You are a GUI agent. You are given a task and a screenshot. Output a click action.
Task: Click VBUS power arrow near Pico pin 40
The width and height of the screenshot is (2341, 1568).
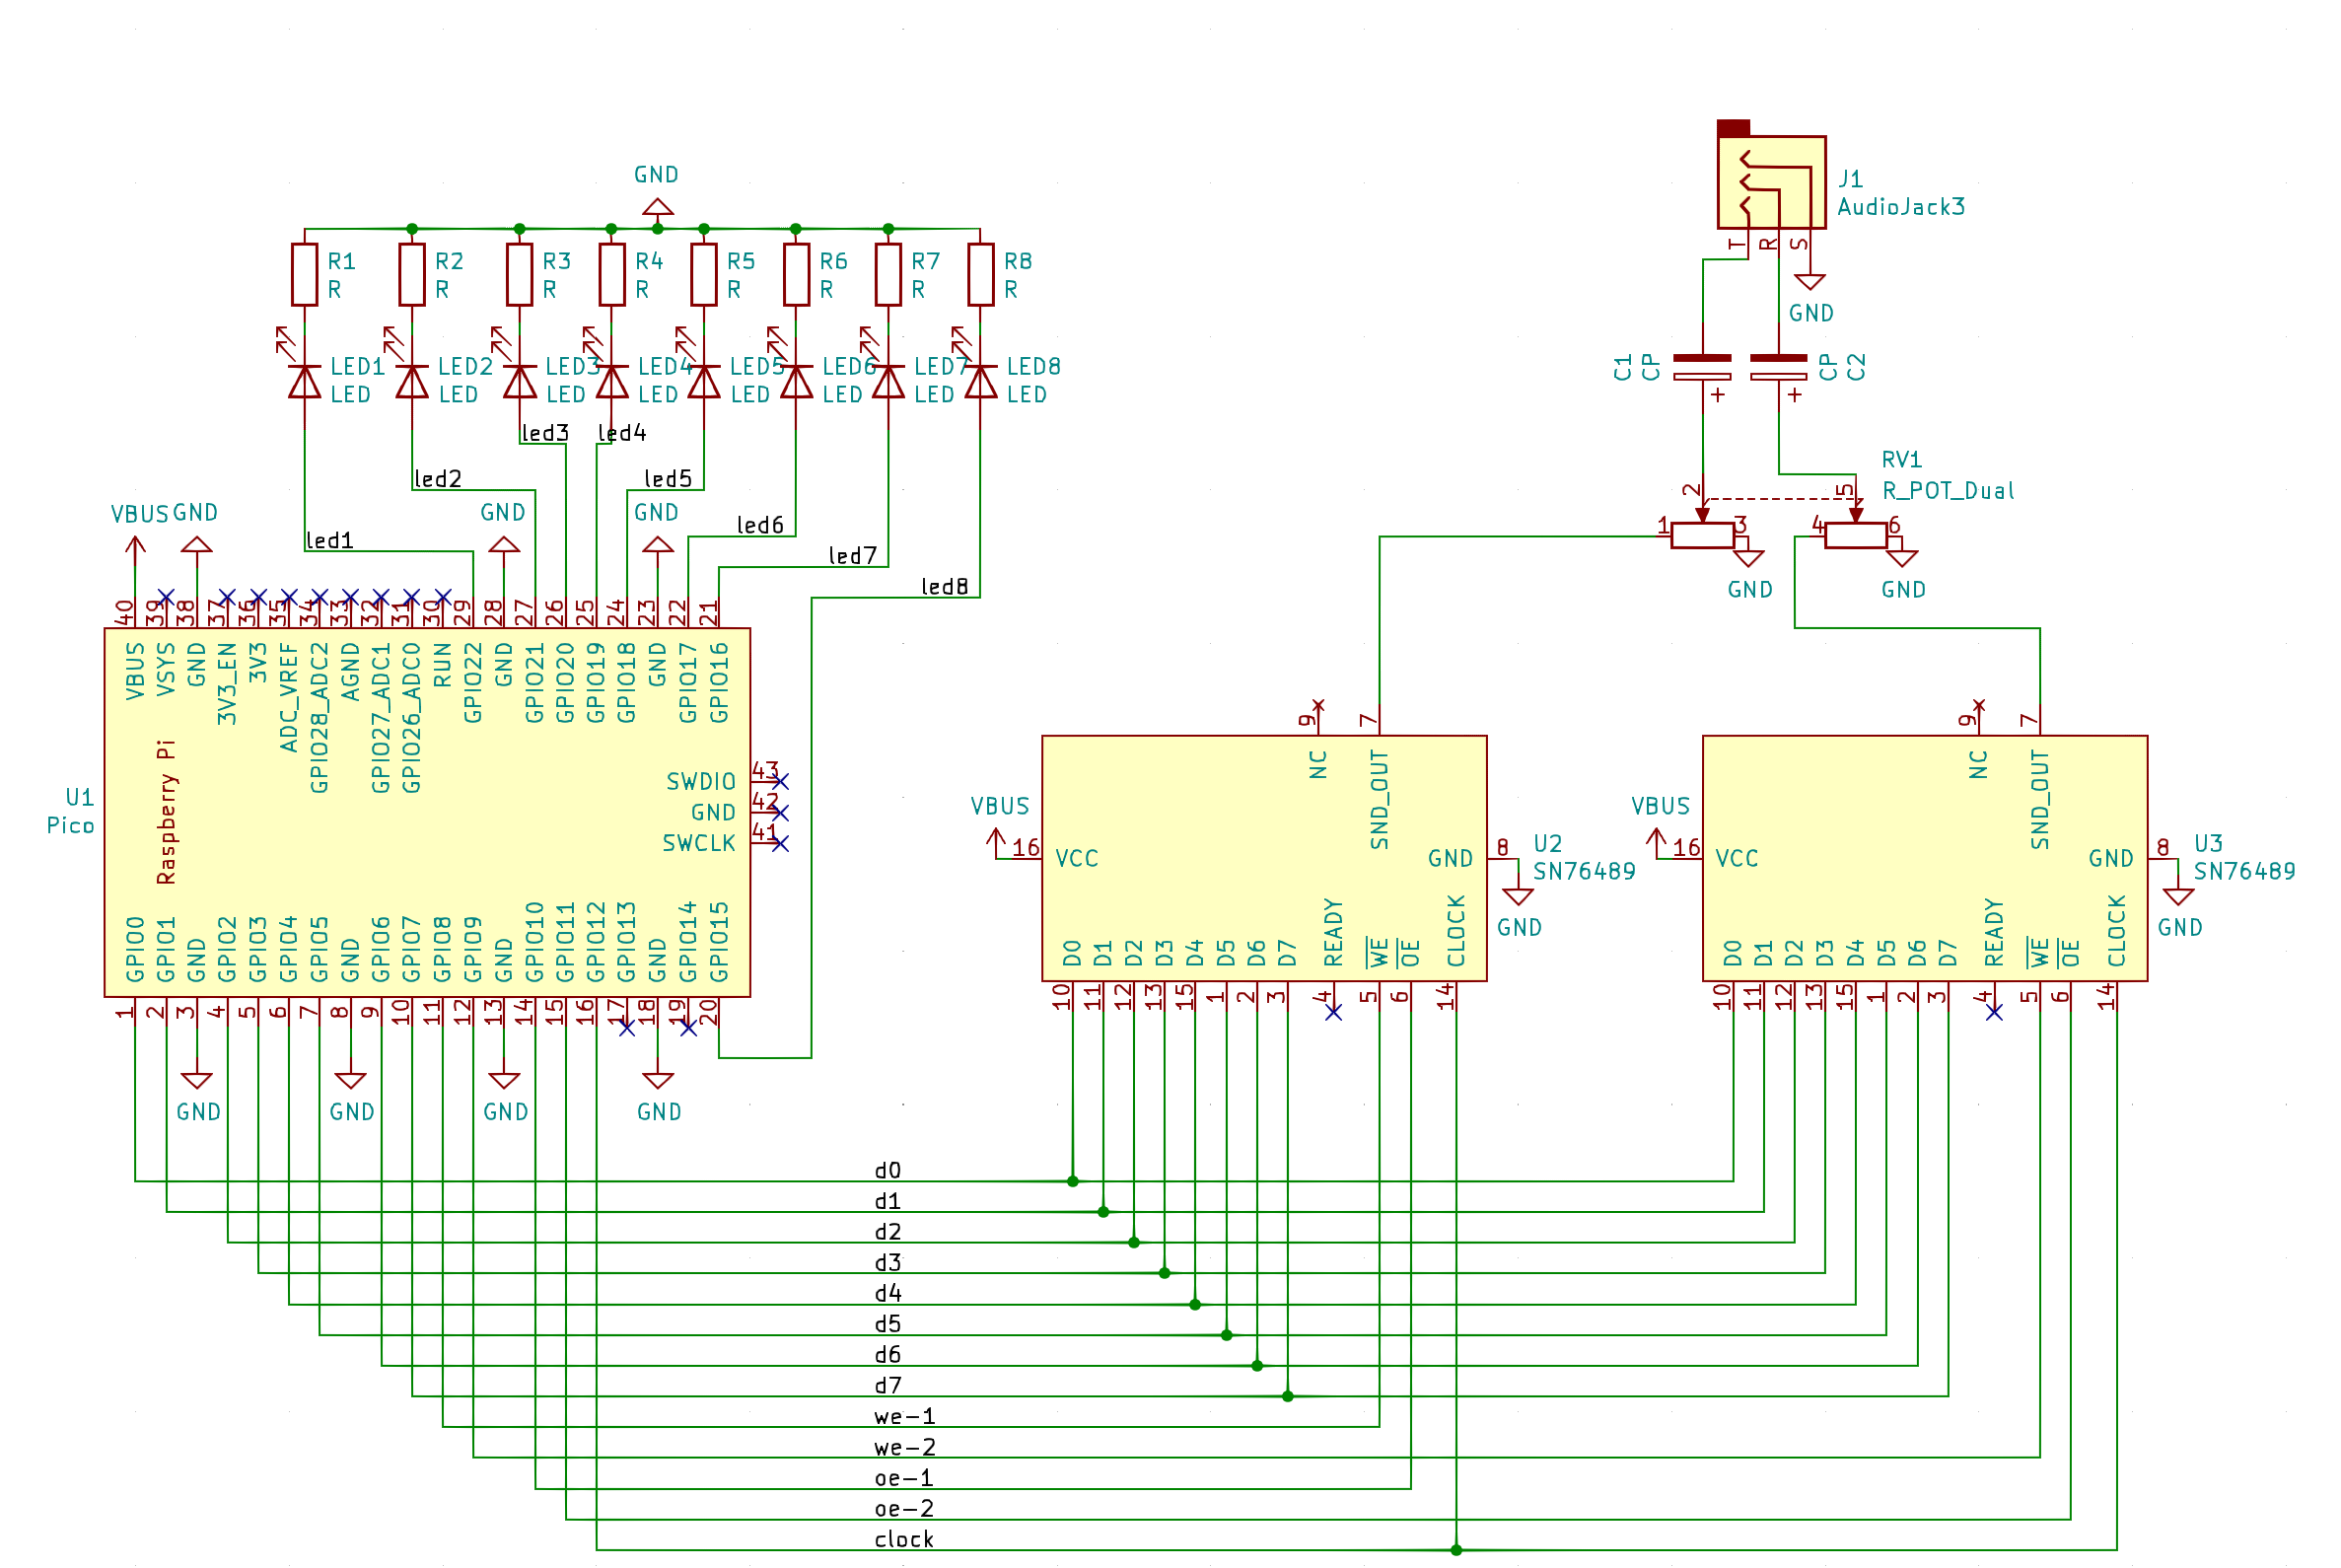(x=135, y=547)
